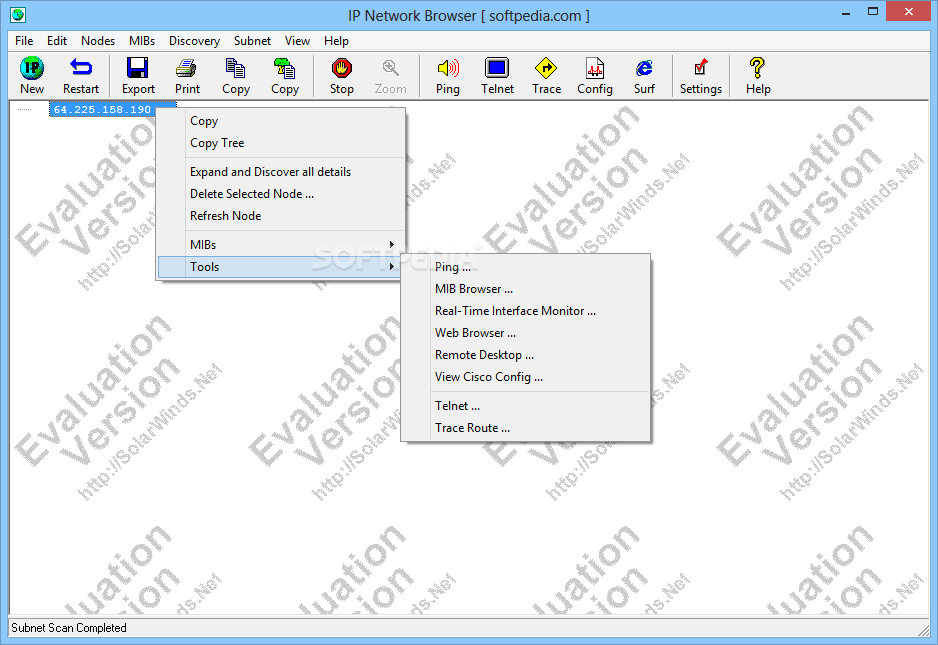Click the Stop sign toolbar icon
This screenshot has height=645, width=938.
[342, 68]
